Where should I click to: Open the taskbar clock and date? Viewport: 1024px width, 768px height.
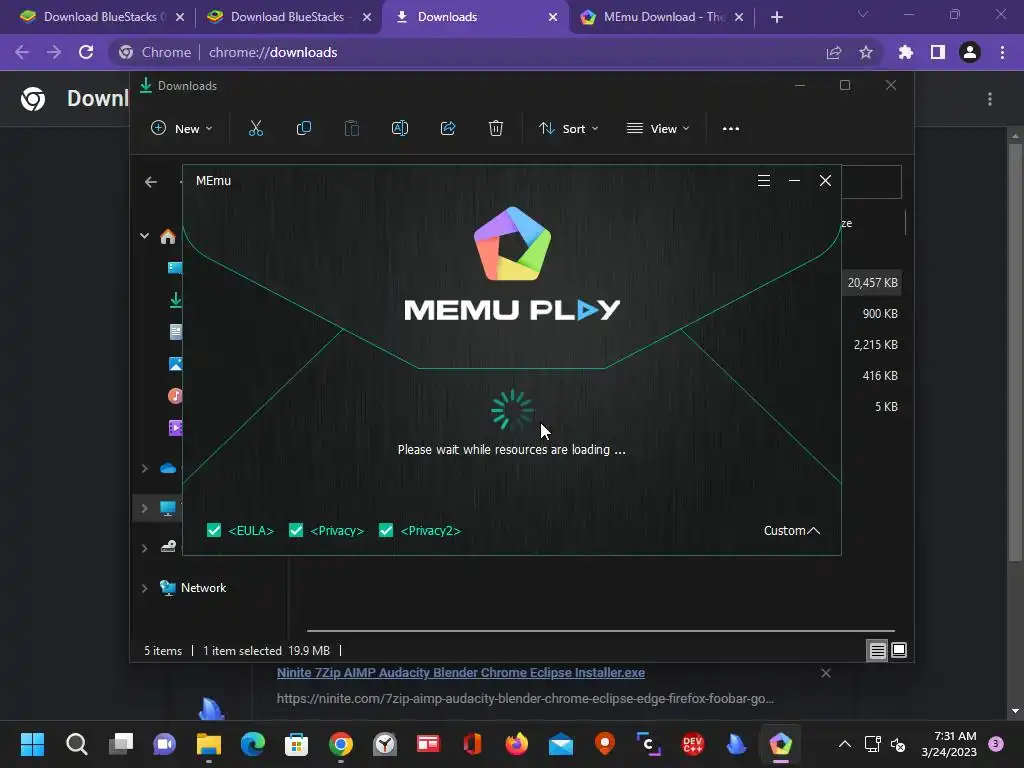coord(949,744)
